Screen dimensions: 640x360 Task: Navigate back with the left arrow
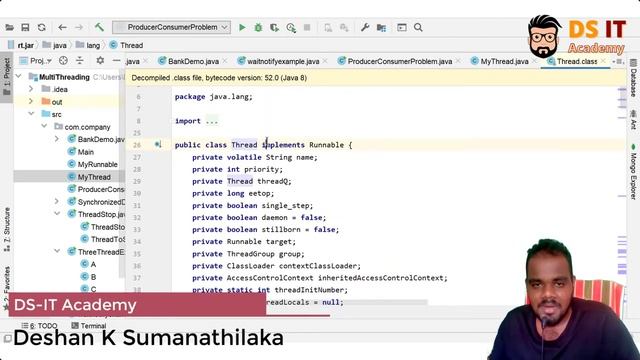[x=62, y=27]
